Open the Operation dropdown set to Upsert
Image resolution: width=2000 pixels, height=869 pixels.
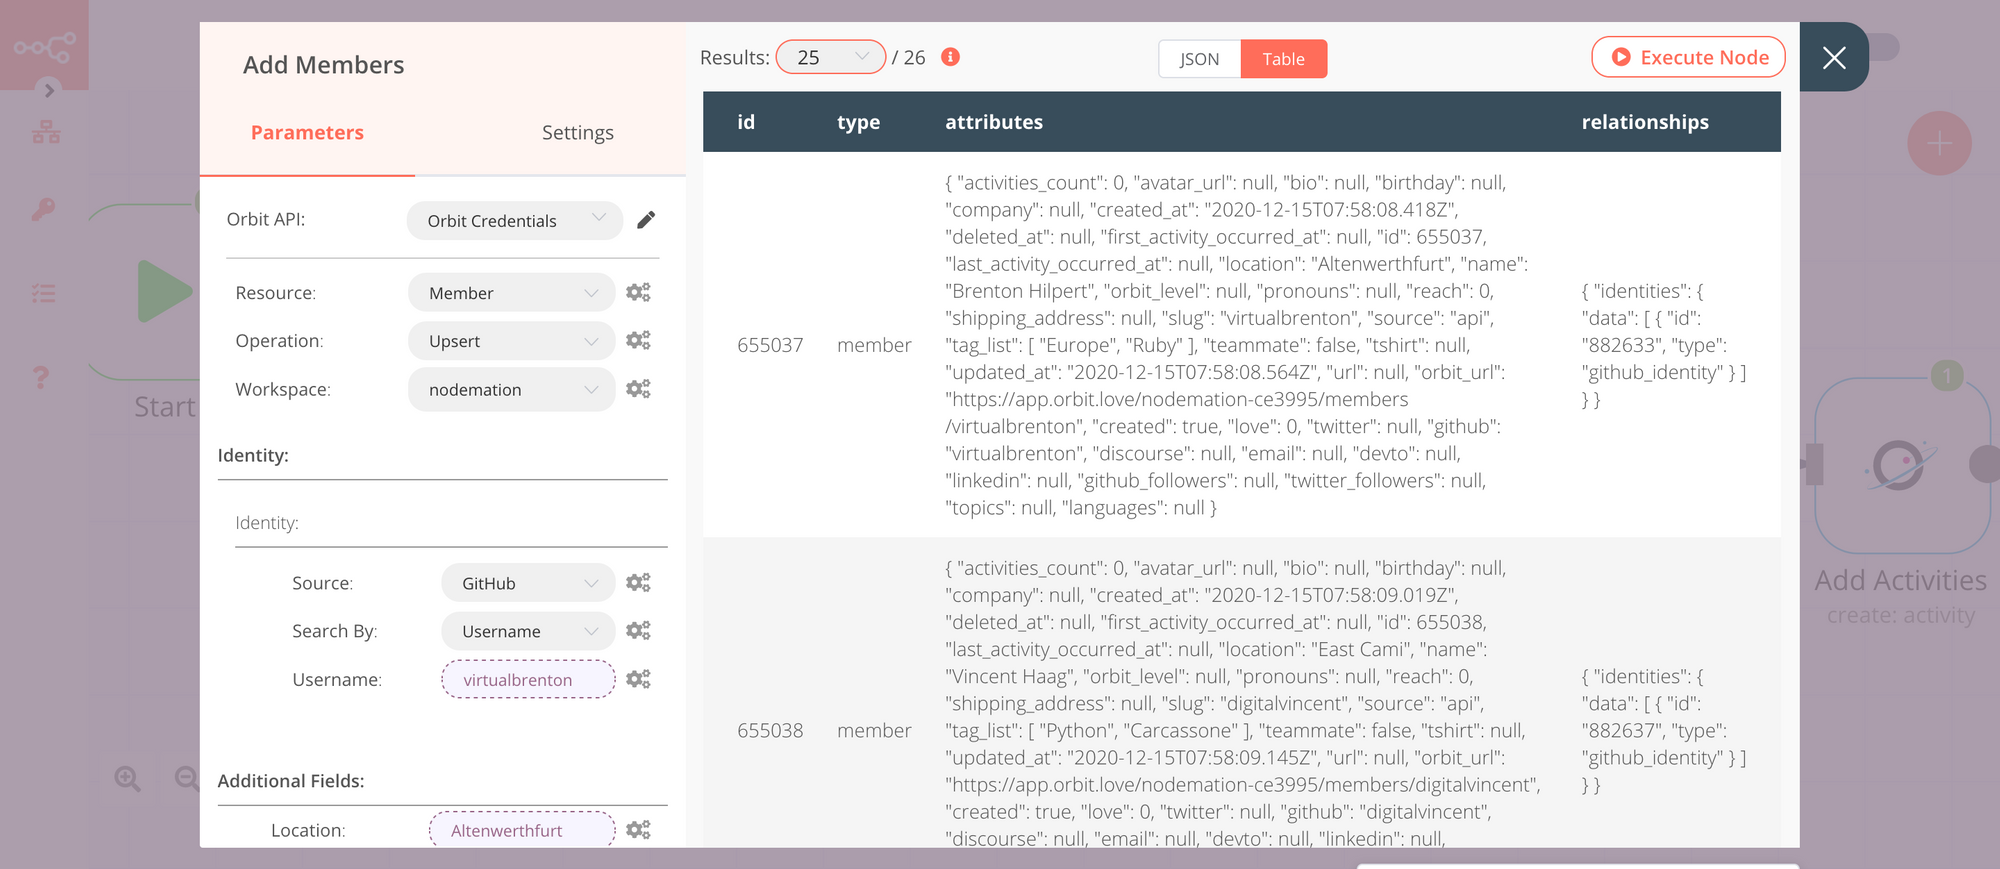[512, 341]
